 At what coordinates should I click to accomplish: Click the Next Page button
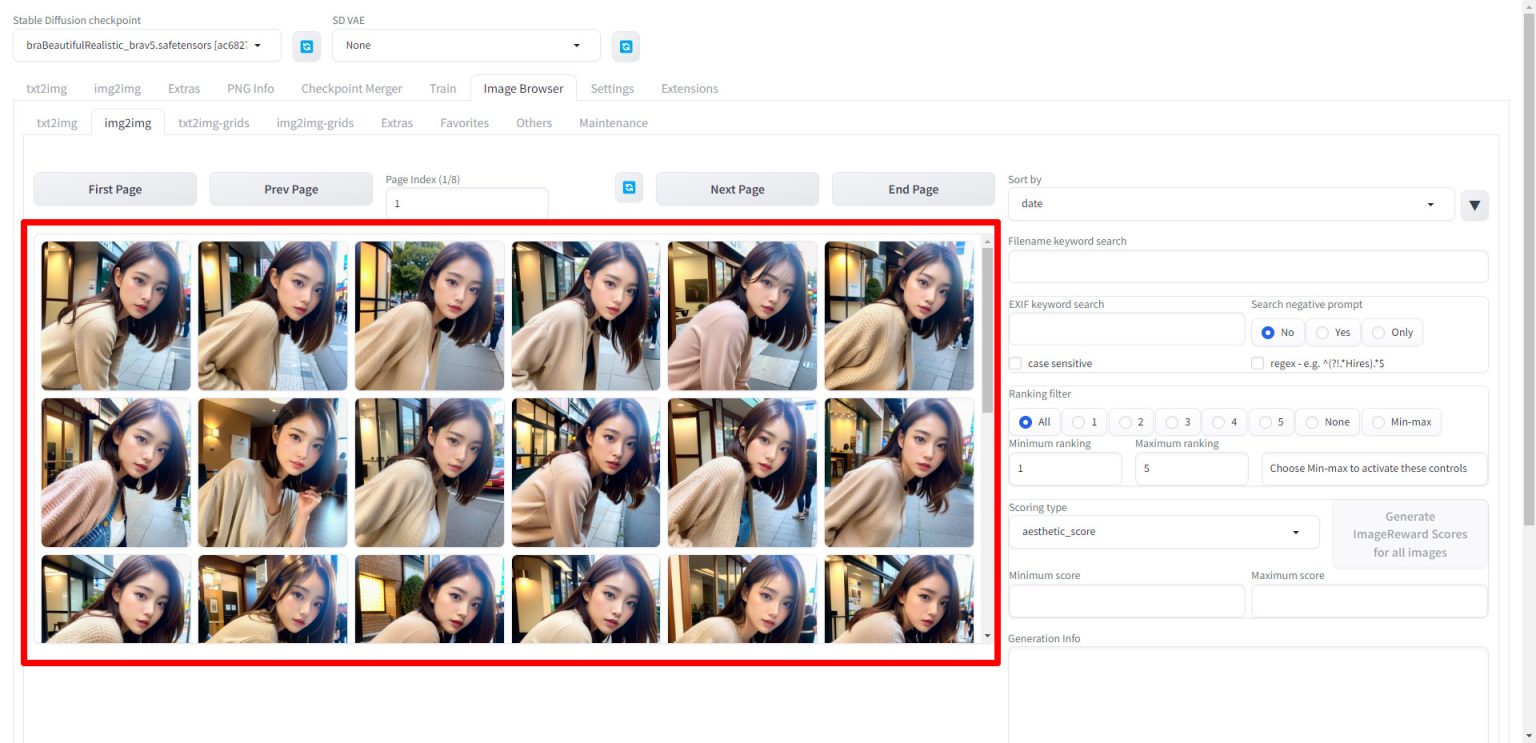tap(736, 188)
